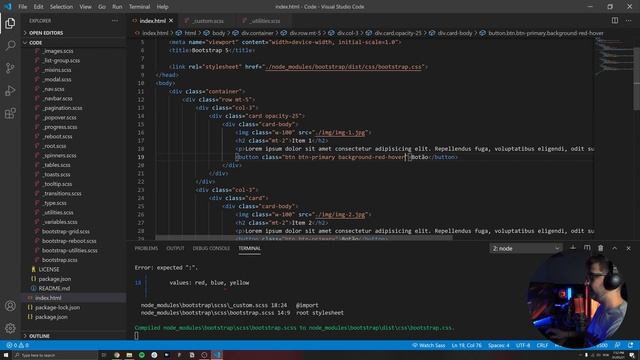Image resolution: width=640 pixels, height=360 pixels.
Task: Kill the terminal with trash icon
Action: tap(600, 248)
